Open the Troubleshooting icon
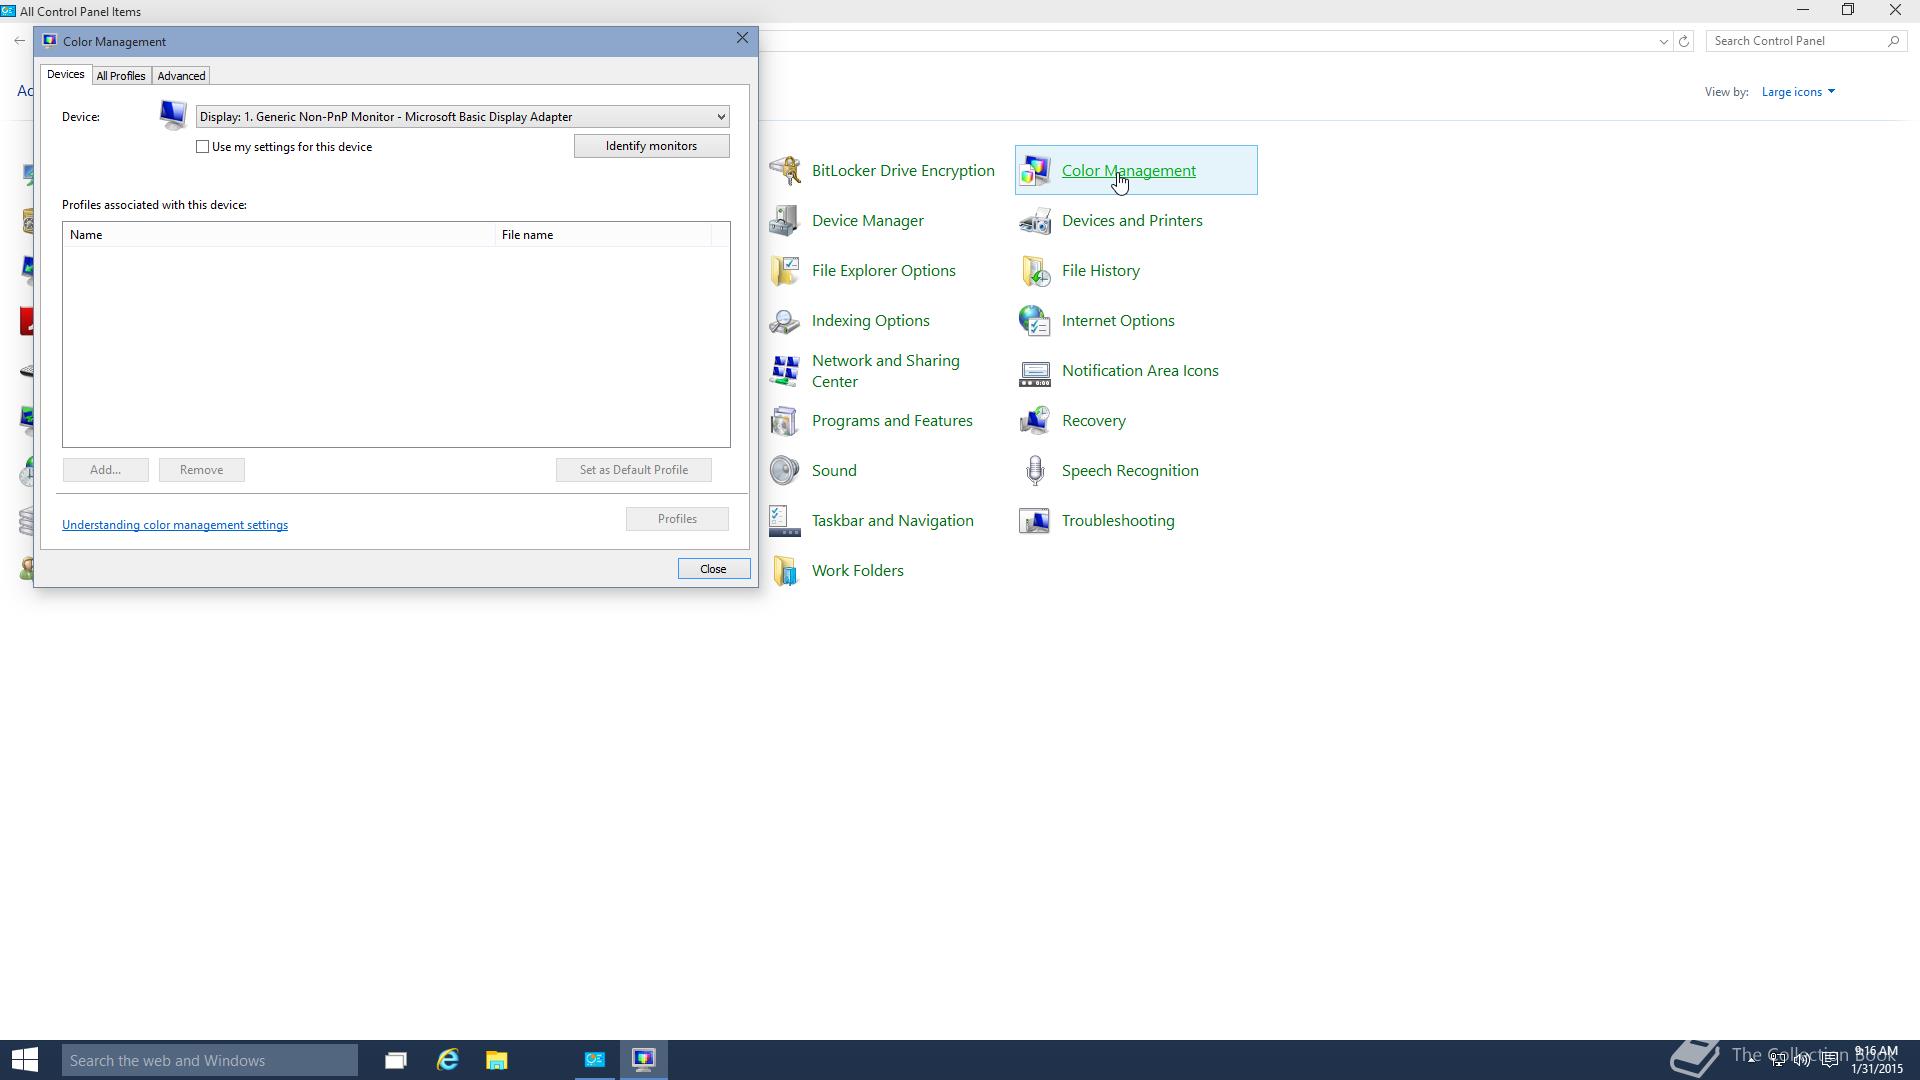This screenshot has height=1080, width=1920. click(x=1035, y=520)
